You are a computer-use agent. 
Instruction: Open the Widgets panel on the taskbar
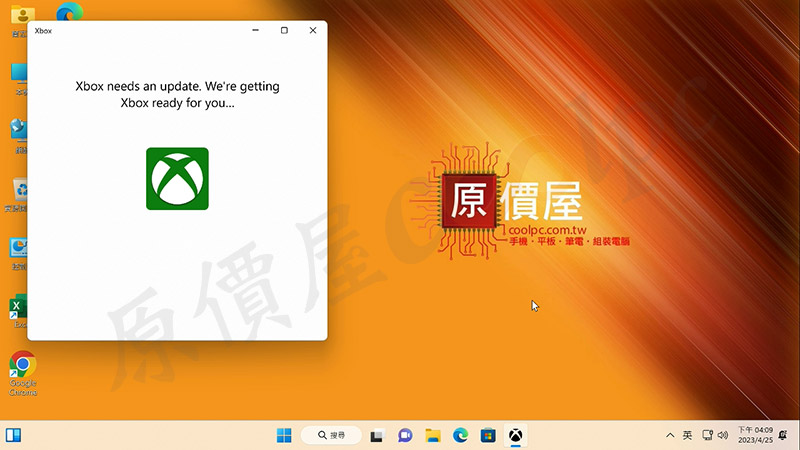click(x=14, y=435)
